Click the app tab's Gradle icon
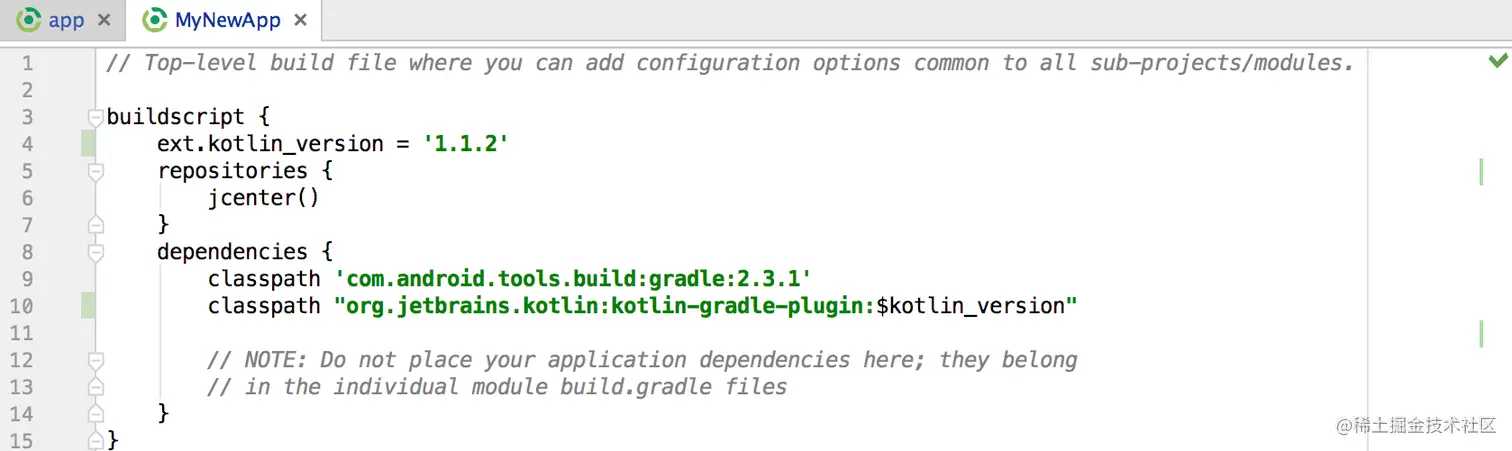Viewport: 1512px width, 451px height. coord(29,20)
